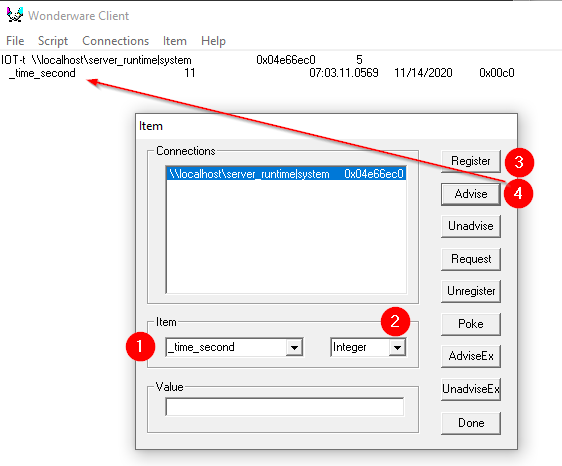Click the IOT-t \\localhost\server_runtime|system line
The image size is (562, 466).
pos(96,60)
